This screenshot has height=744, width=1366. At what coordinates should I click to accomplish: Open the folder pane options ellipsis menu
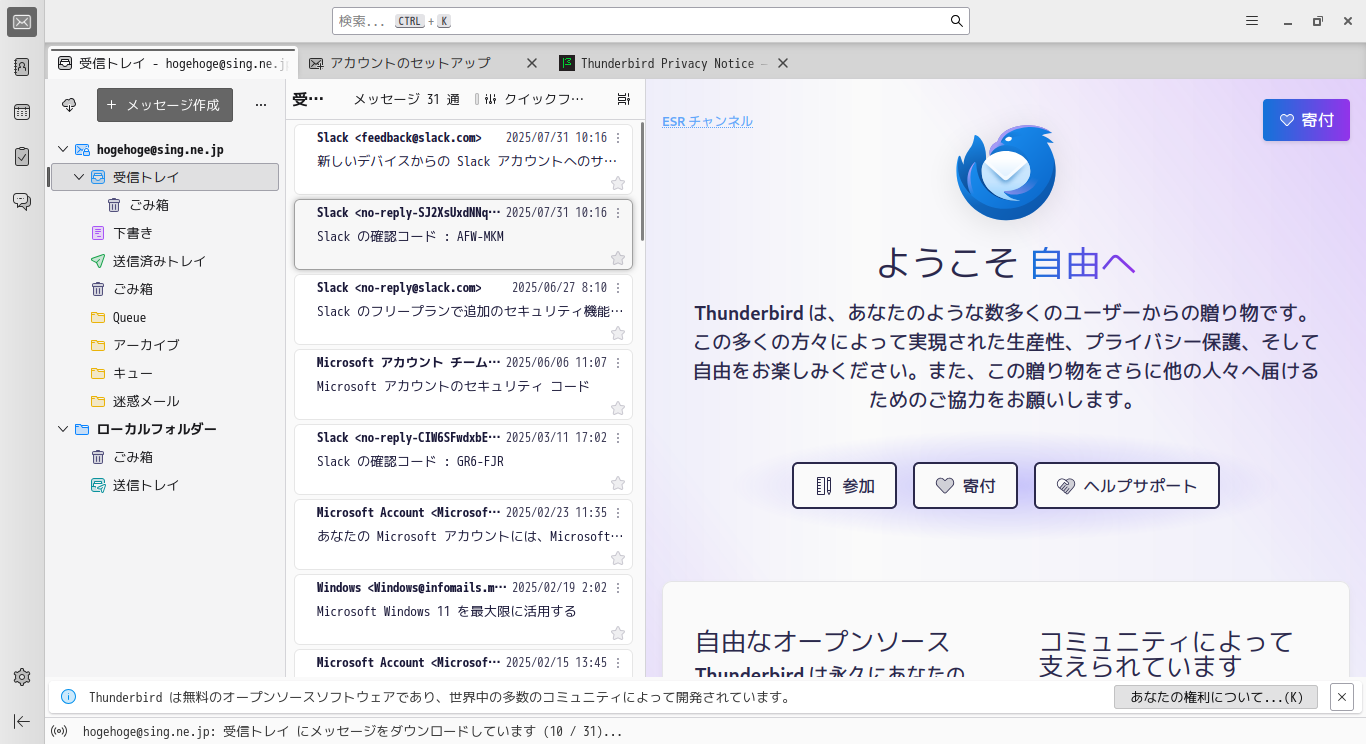pos(261,104)
